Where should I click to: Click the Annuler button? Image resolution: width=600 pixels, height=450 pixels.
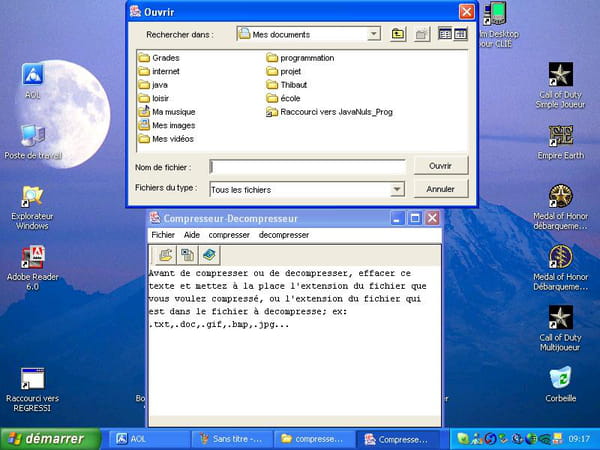(x=440, y=189)
